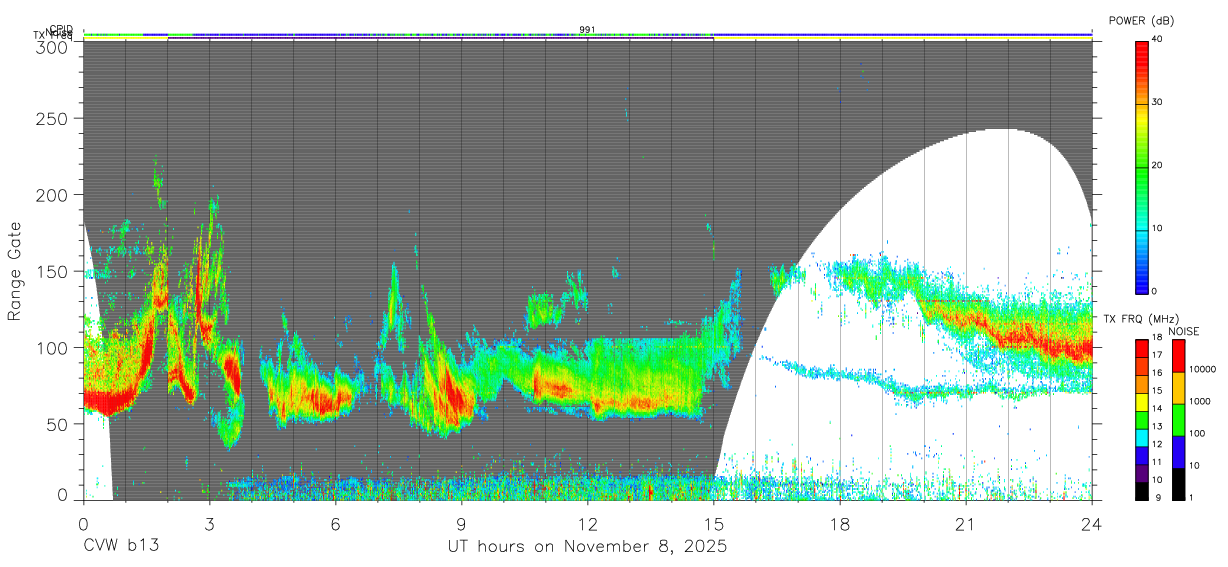Click the 14 label on TX FRQ legend

(x=1157, y=410)
